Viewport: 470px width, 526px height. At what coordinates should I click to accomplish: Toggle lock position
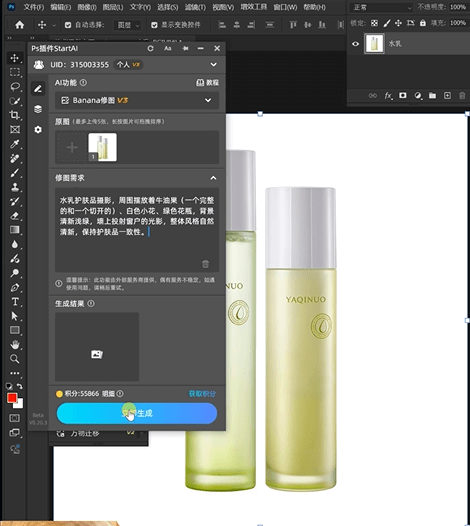point(398,23)
